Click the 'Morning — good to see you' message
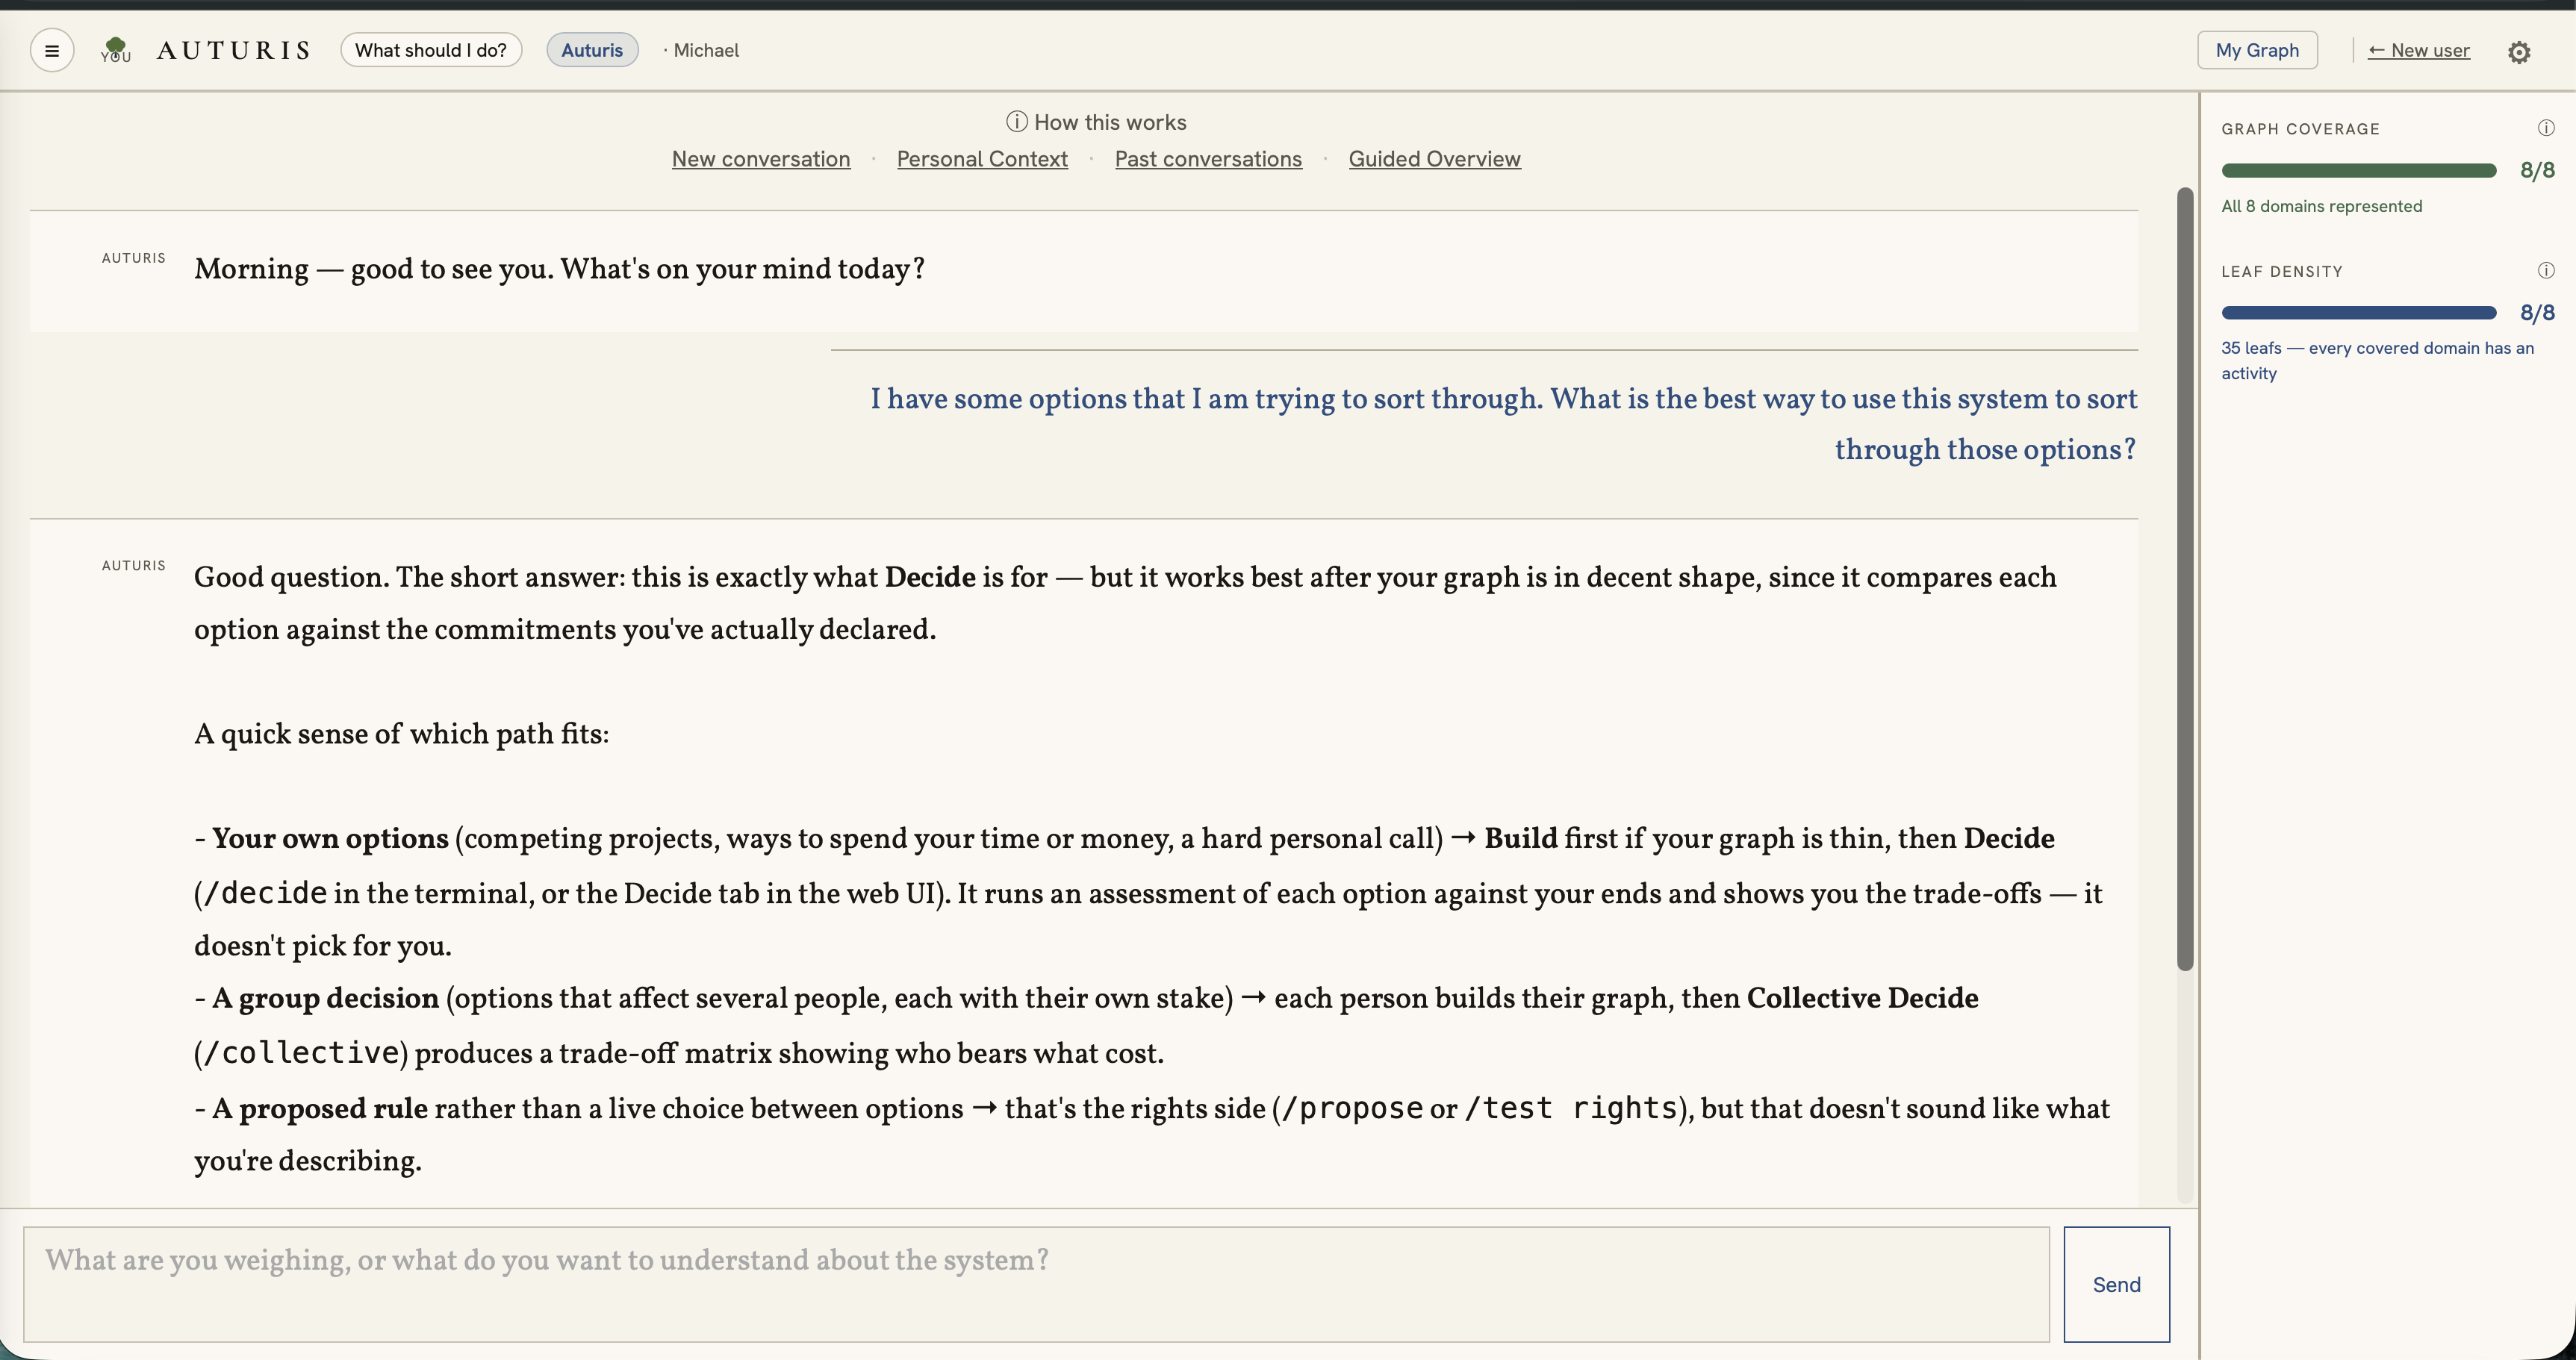Screen dimensions: 2576x1360 point(559,269)
